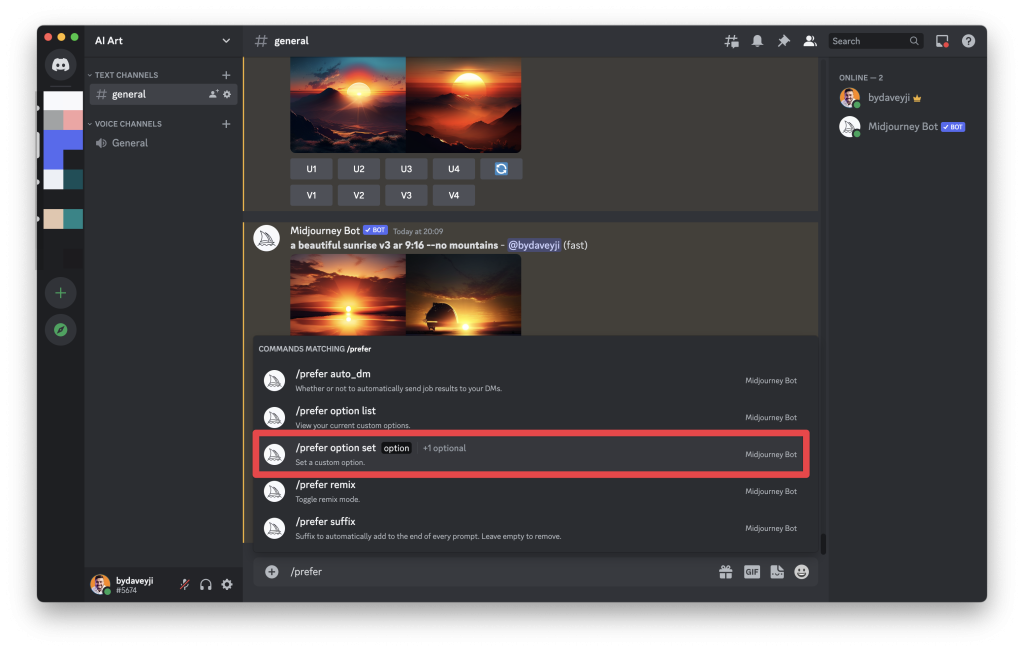This screenshot has width=1024, height=651.
Task: Click the U3 upscale button
Action: [x=406, y=169]
